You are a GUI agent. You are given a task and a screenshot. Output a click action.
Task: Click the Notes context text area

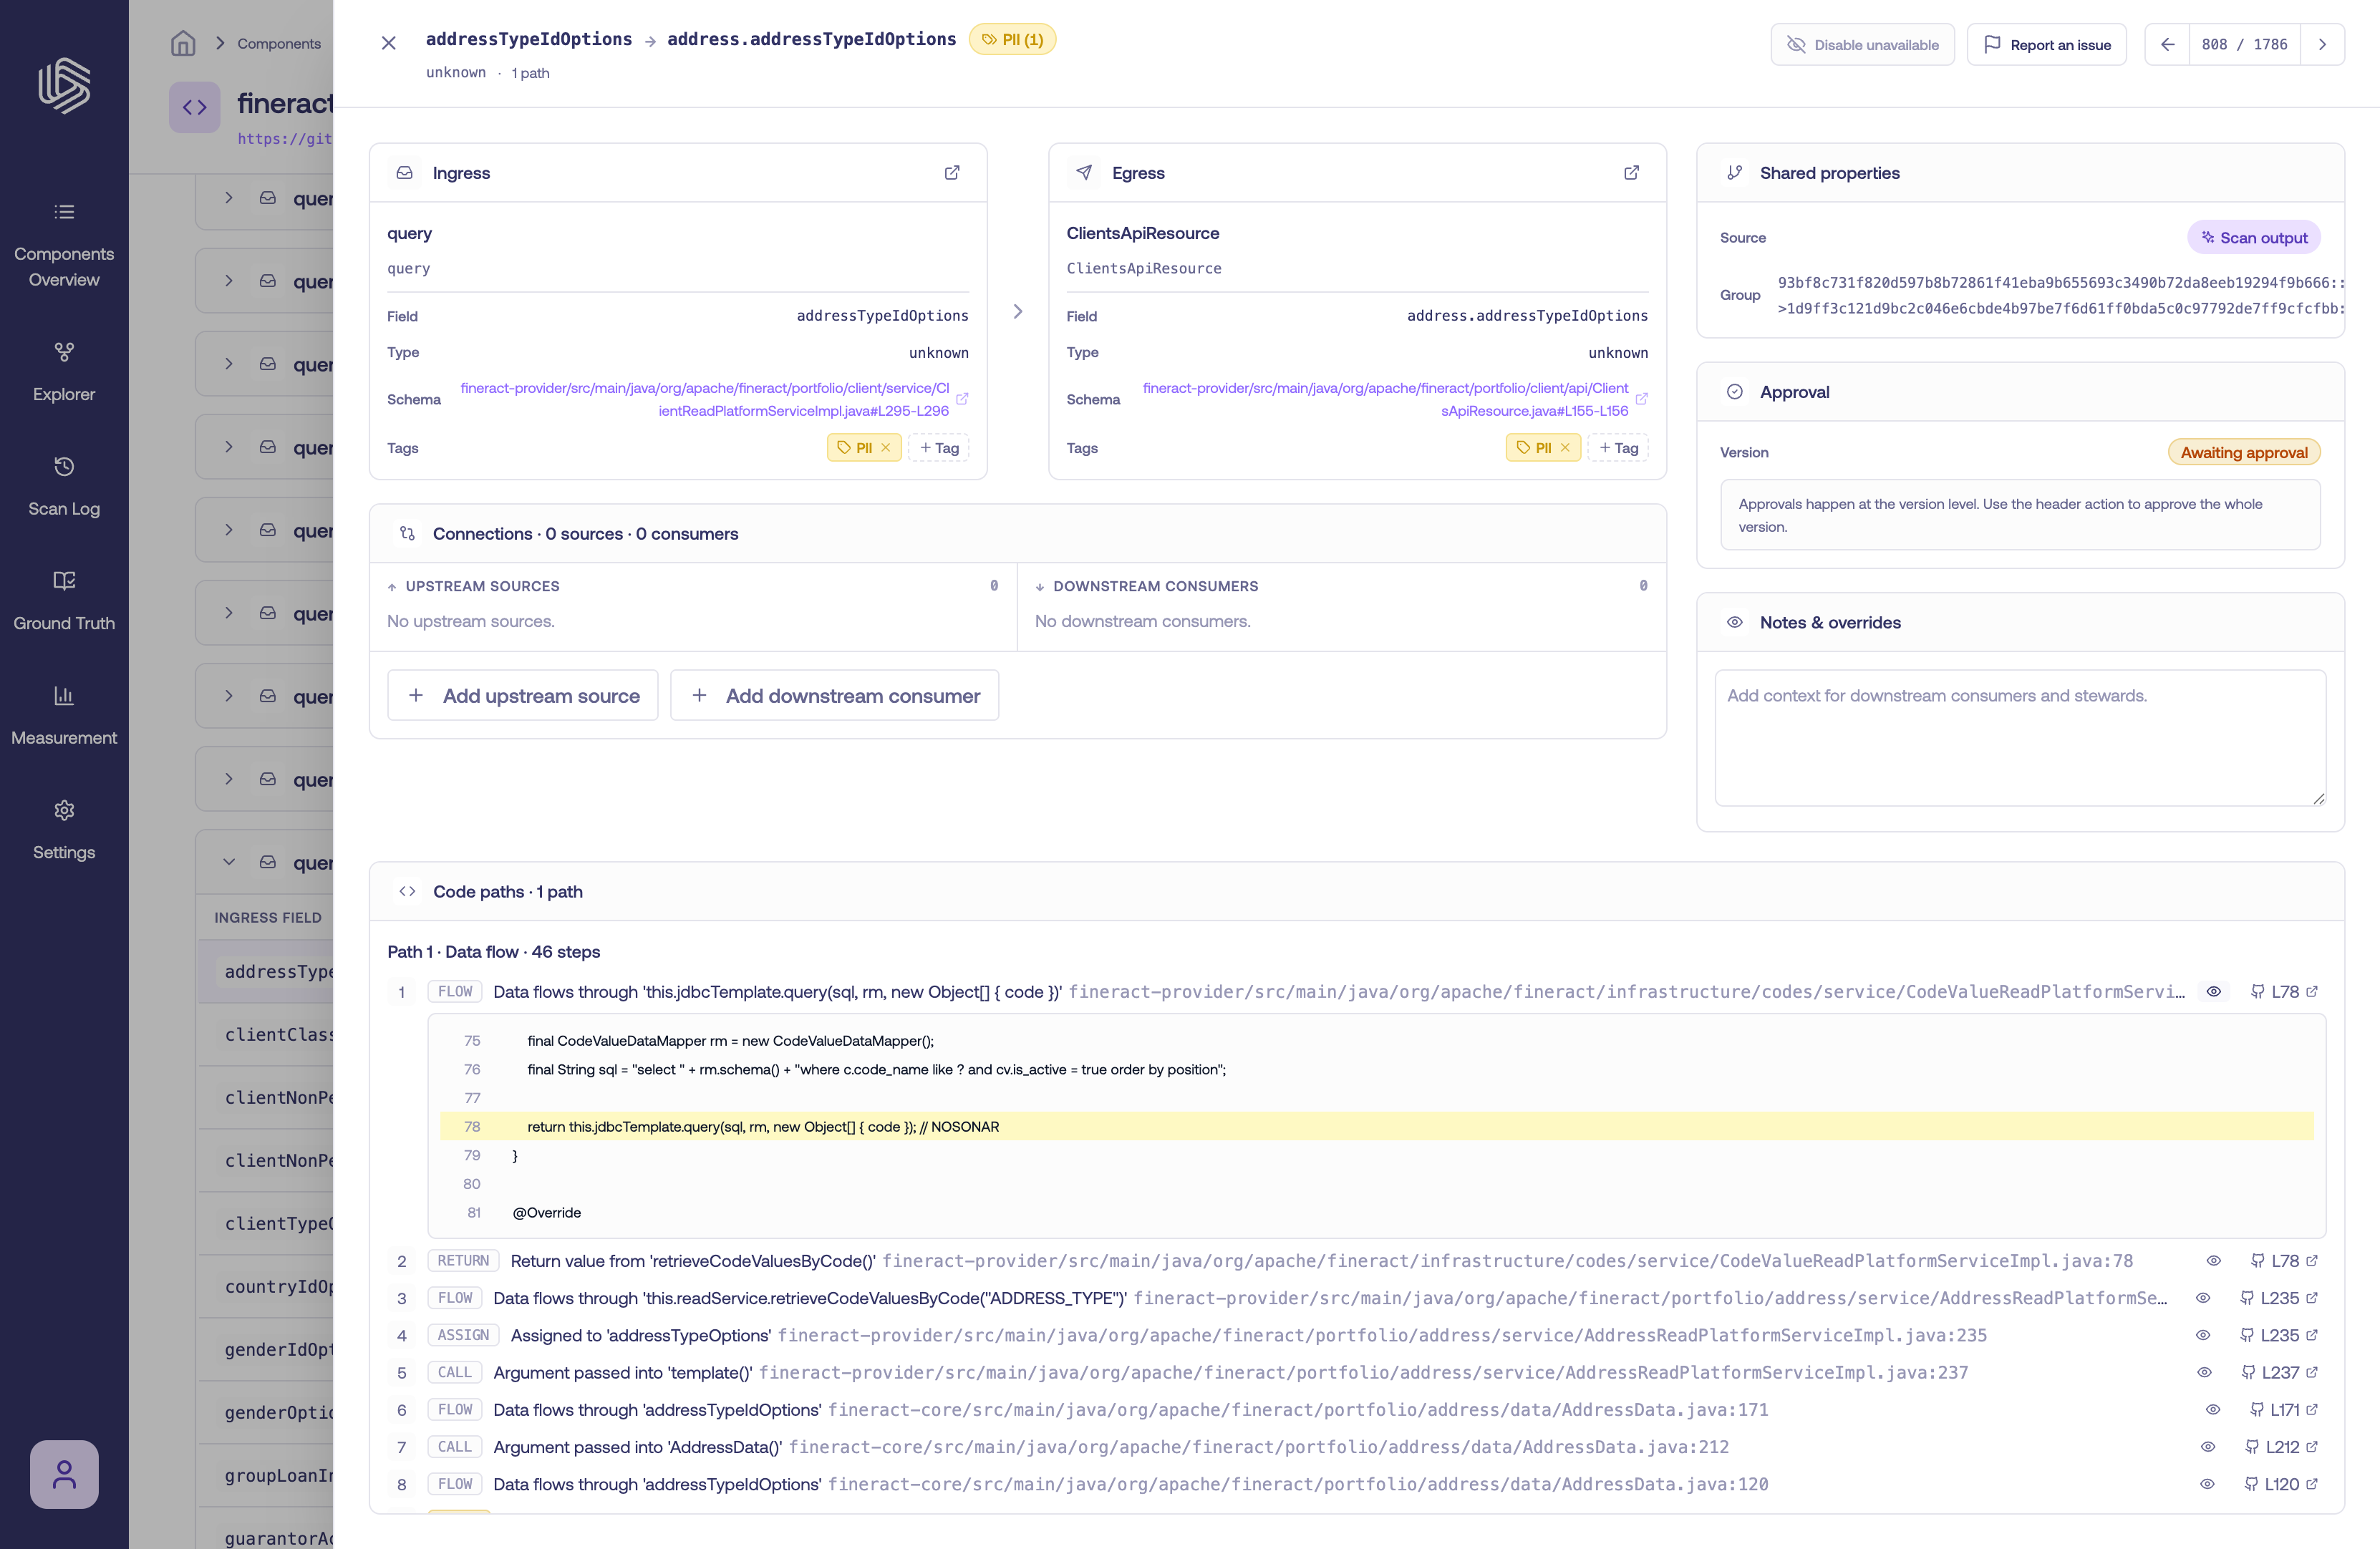2020,738
